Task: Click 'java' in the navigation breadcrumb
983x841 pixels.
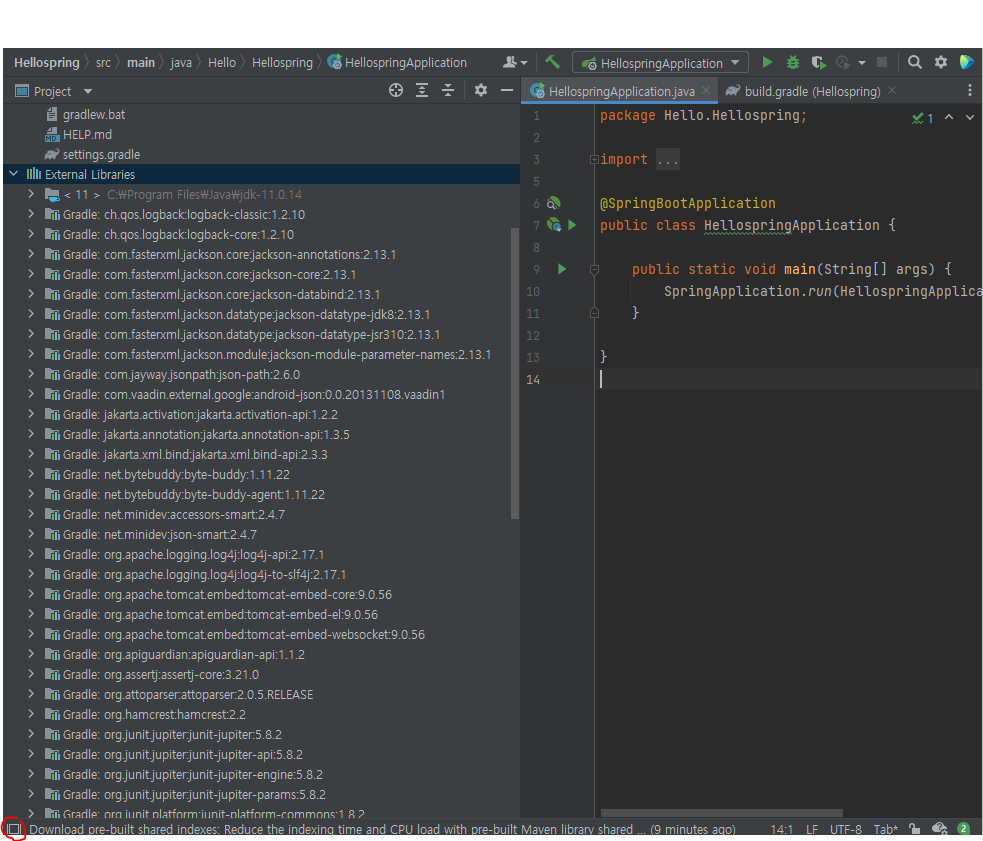Action: coord(181,63)
